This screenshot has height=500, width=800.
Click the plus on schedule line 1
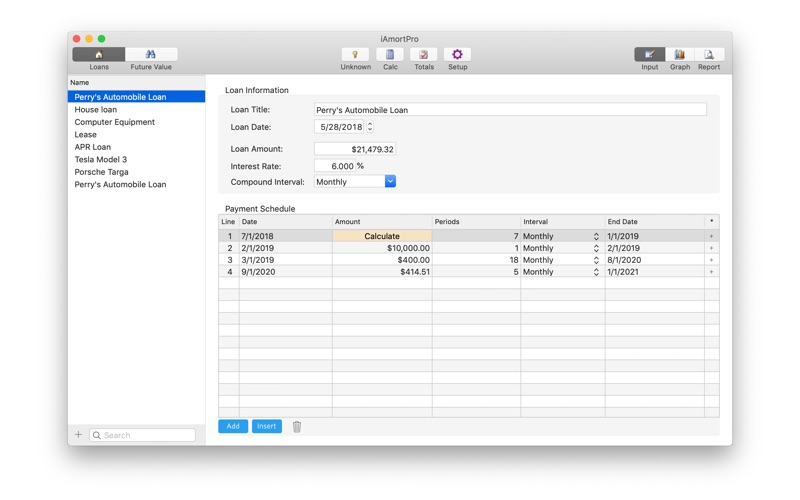pyautogui.click(x=711, y=236)
